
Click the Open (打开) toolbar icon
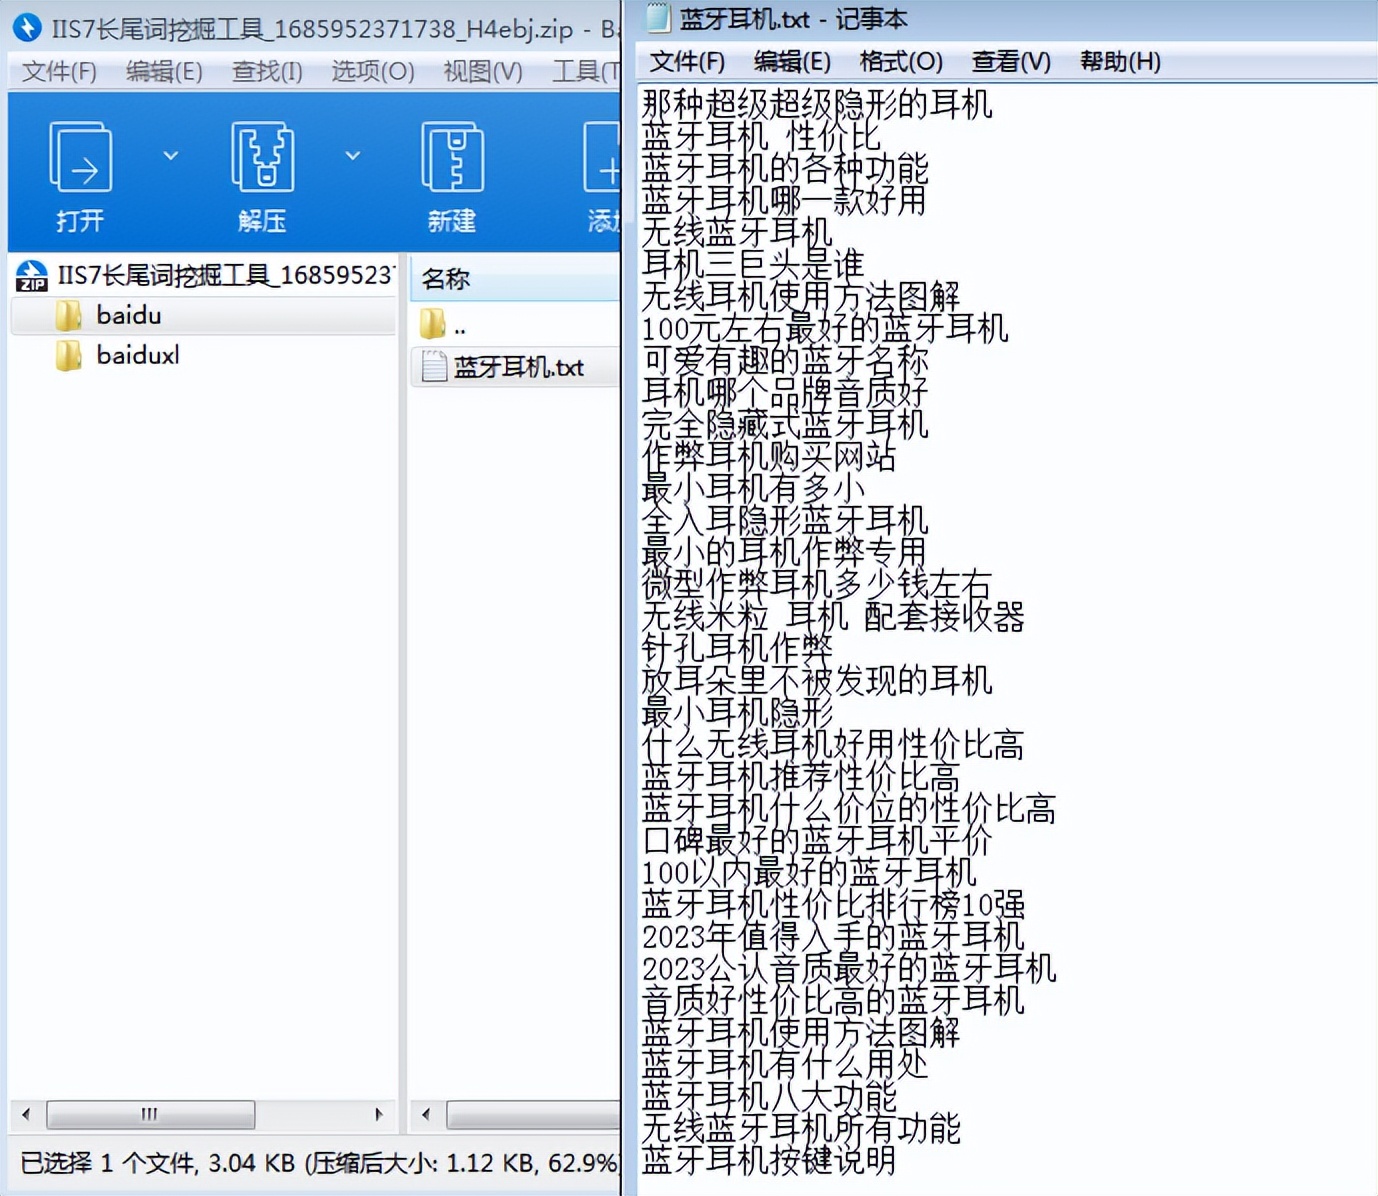[80, 157]
